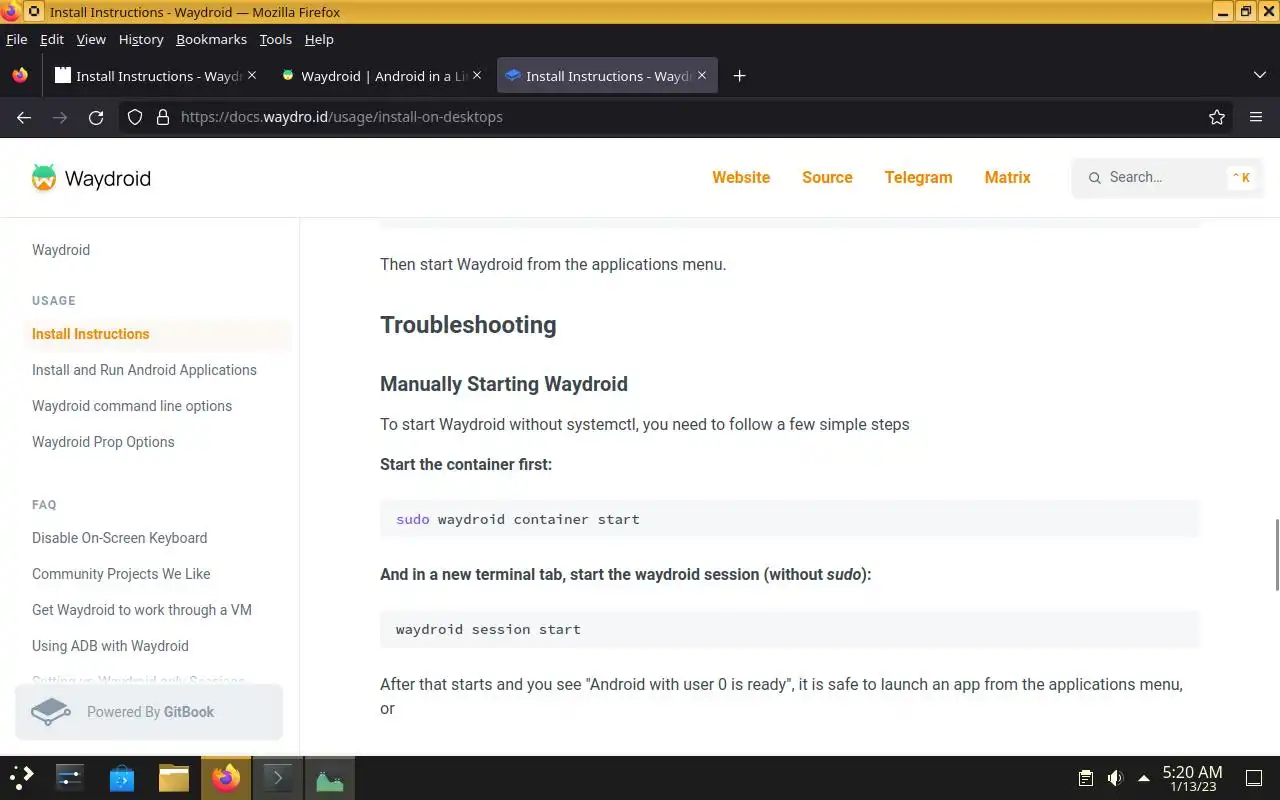Open the Telegram header link
Screen dimensions: 1280x800
(918, 177)
